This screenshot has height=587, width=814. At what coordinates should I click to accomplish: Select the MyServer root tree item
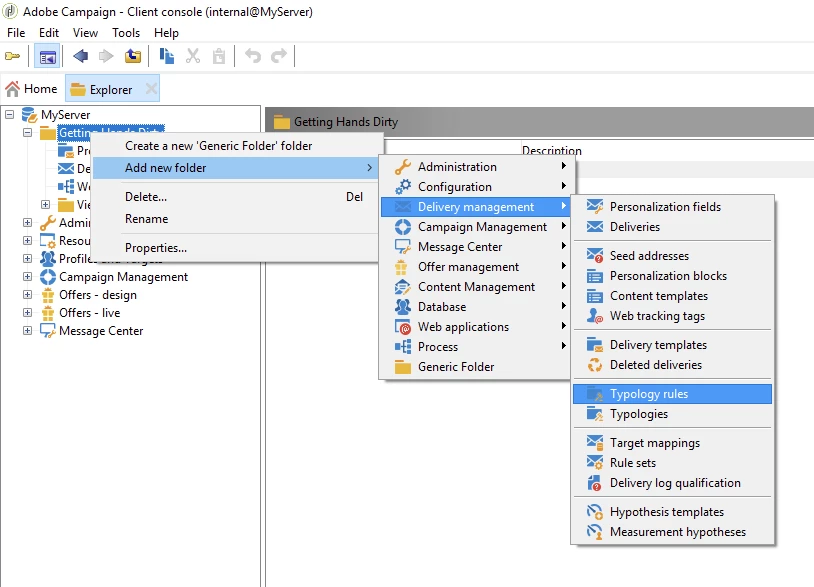65,114
